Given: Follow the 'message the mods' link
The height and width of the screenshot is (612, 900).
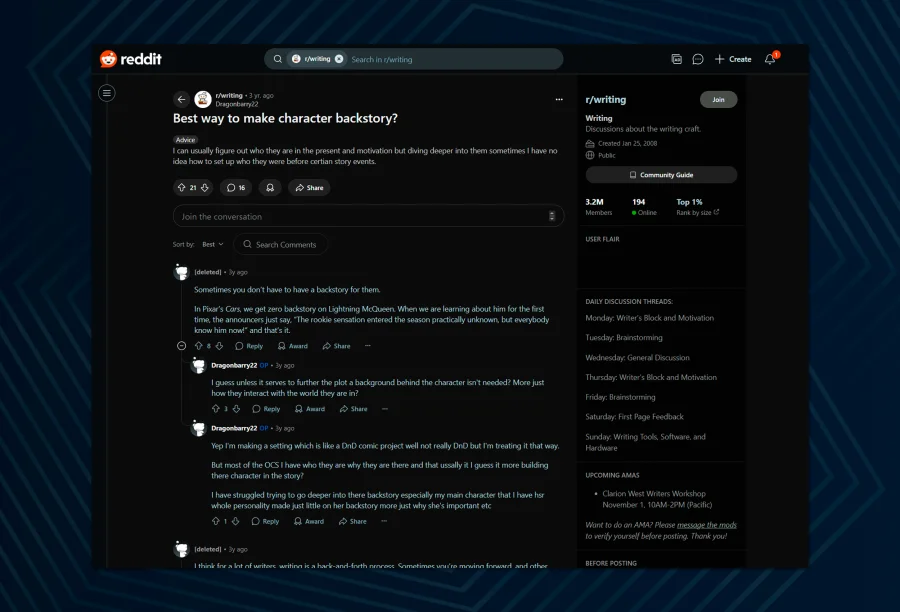Looking at the screenshot, I should tap(707, 524).
